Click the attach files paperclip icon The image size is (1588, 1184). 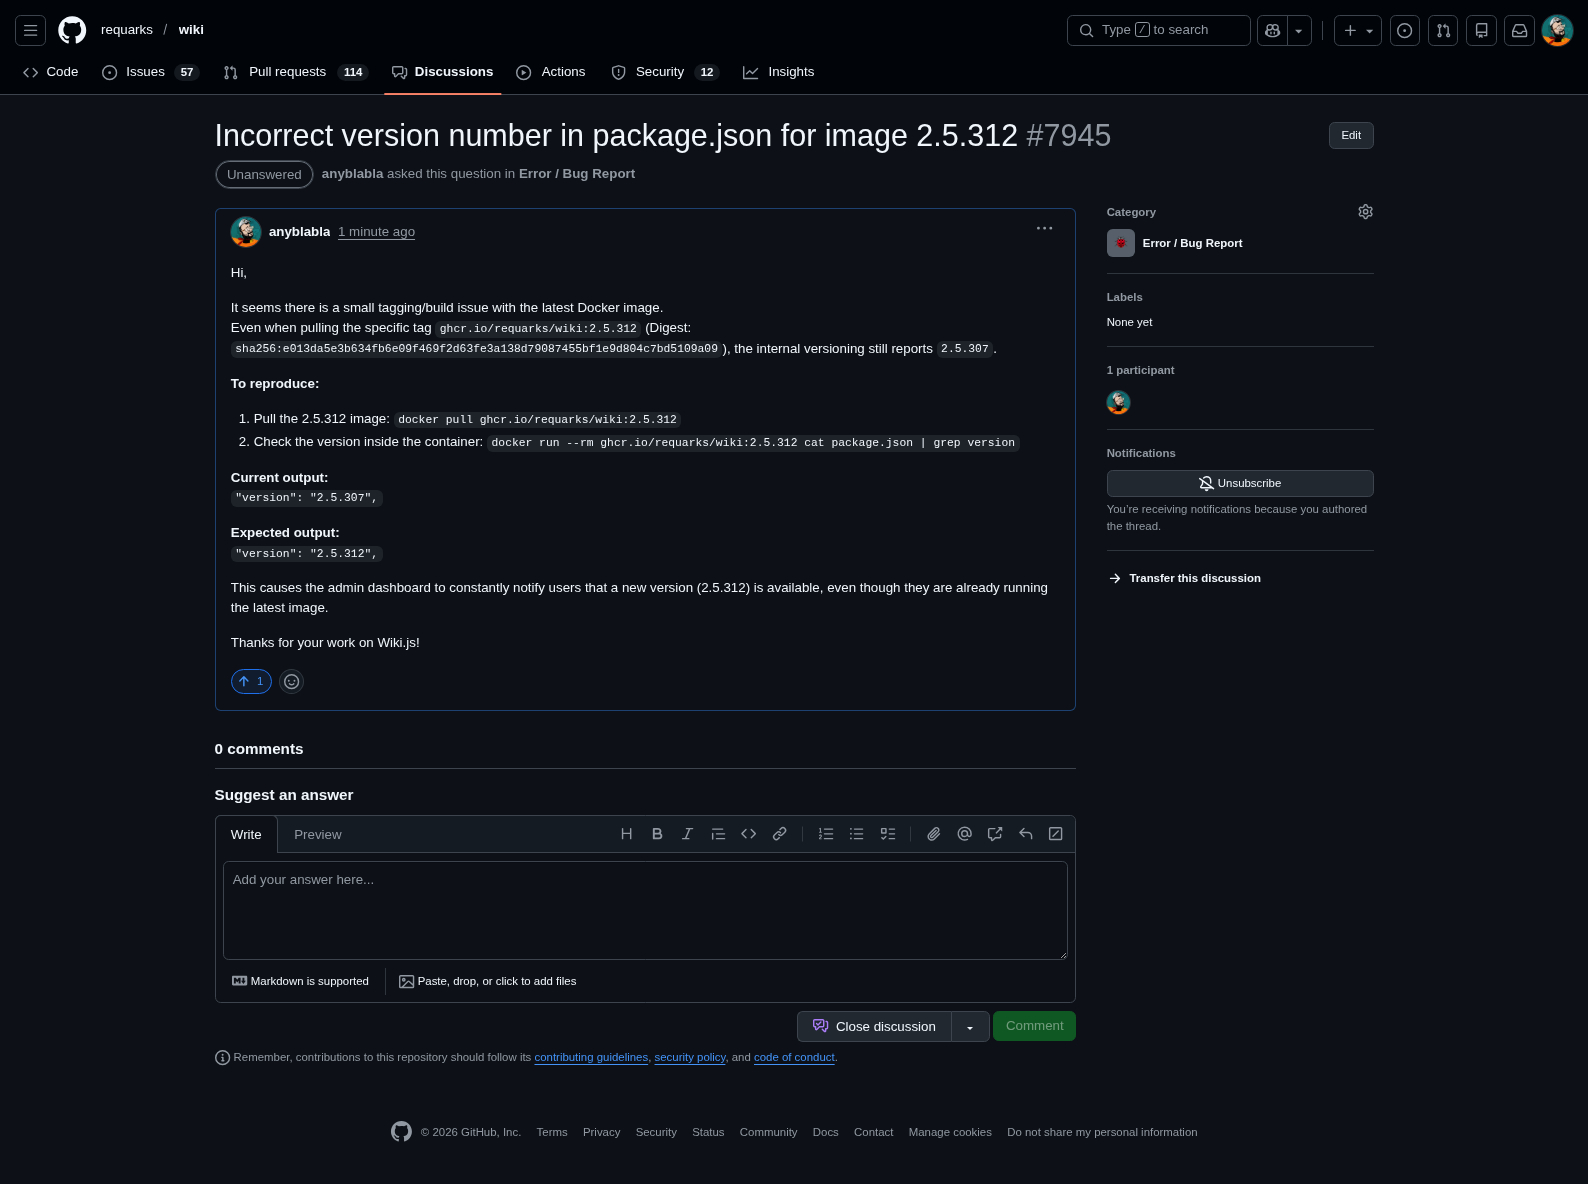coord(933,834)
